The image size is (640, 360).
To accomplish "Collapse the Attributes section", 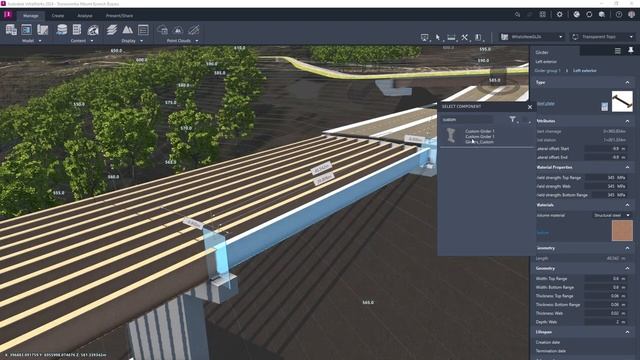I will (x=627, y=121).
